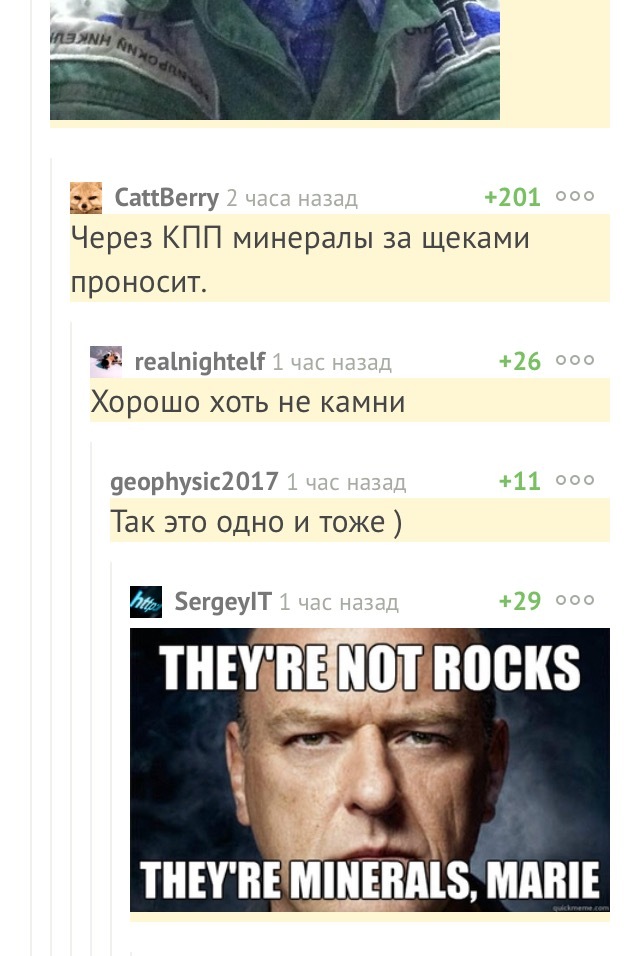
Task: Click the +29 rating on SergeyIT's comment
Action: 519,602
